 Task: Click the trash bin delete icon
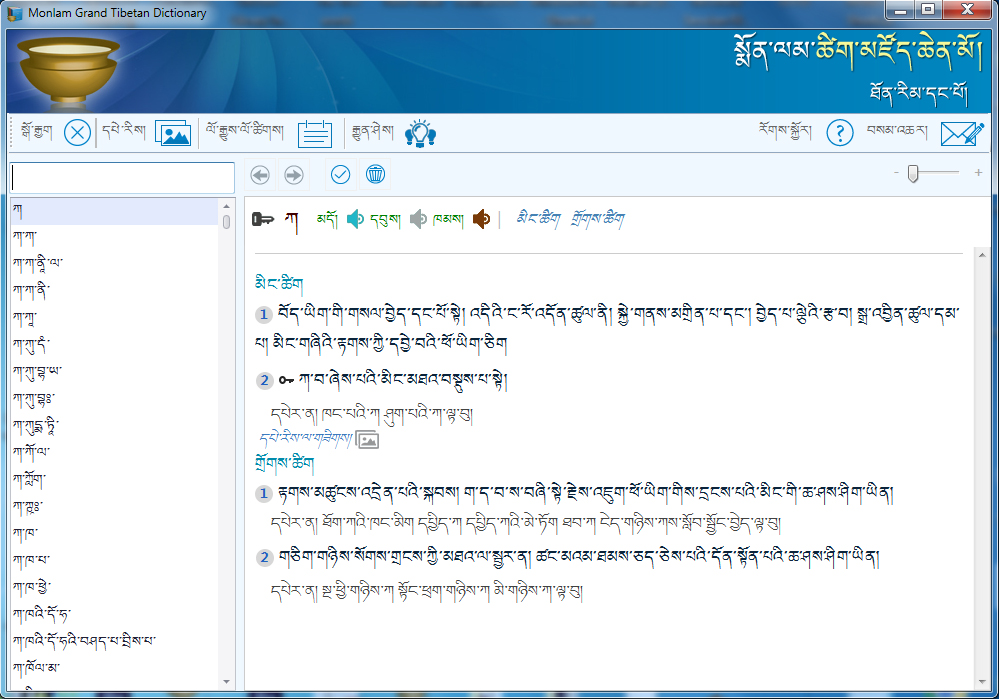point(375,175)
